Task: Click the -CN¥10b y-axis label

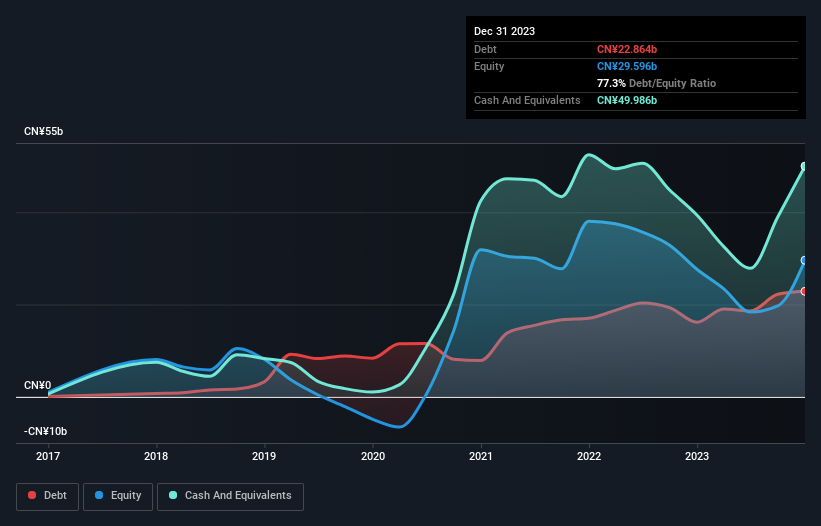Action: point(46,431)
